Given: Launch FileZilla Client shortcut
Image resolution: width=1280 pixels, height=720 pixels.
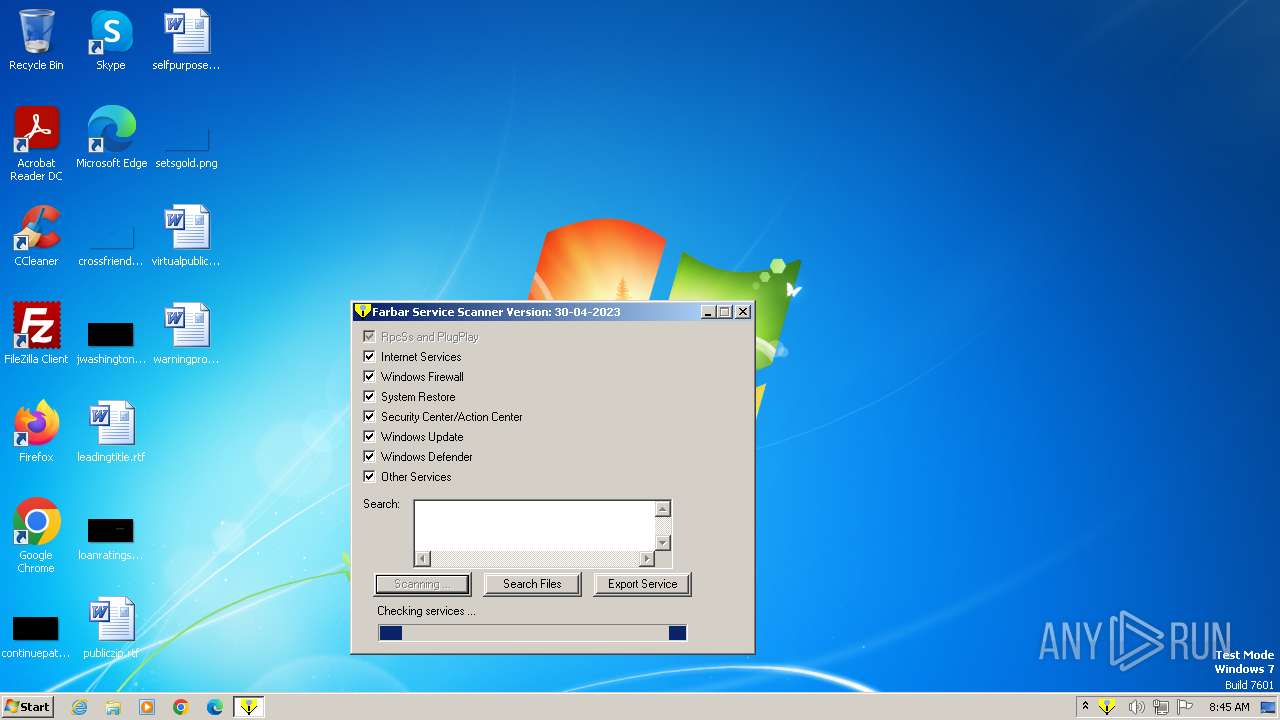Looking at the screenshot, I should [36, 334].
